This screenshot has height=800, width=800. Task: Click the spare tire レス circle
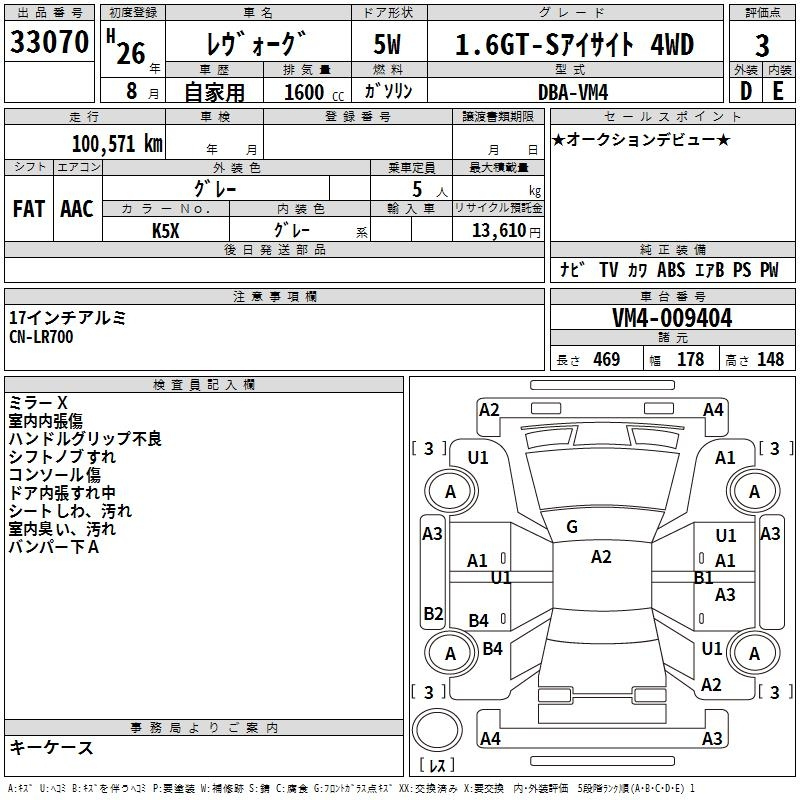437,729
